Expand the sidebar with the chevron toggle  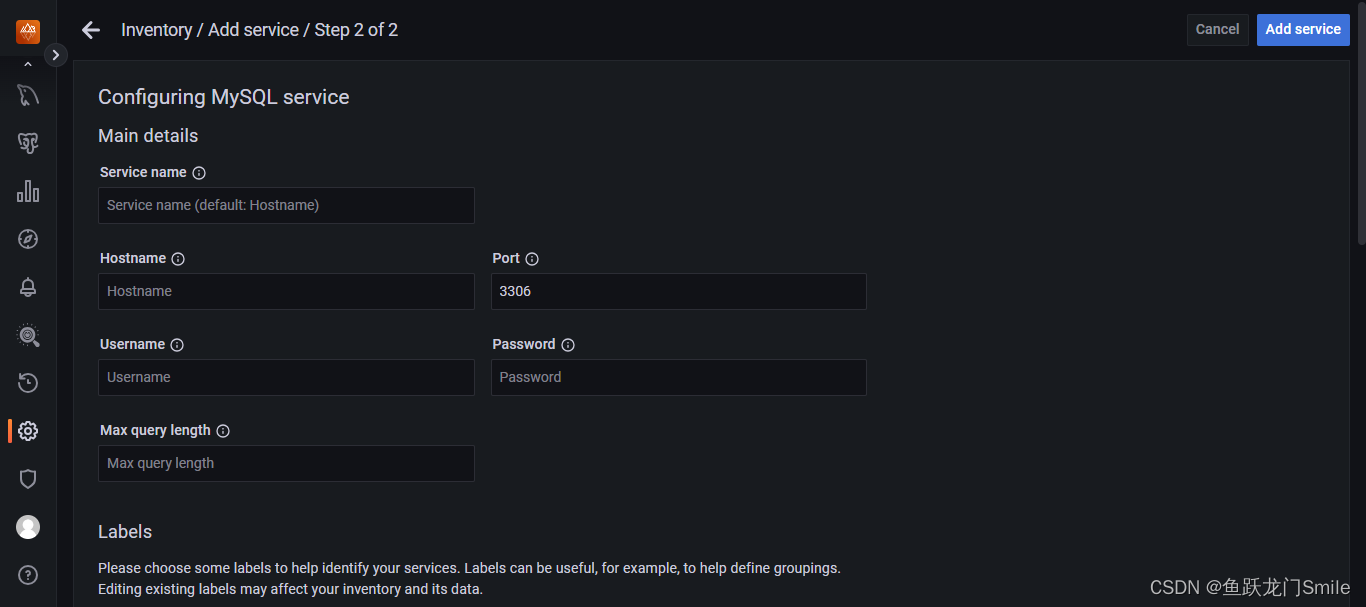click(x=55, y=55)
